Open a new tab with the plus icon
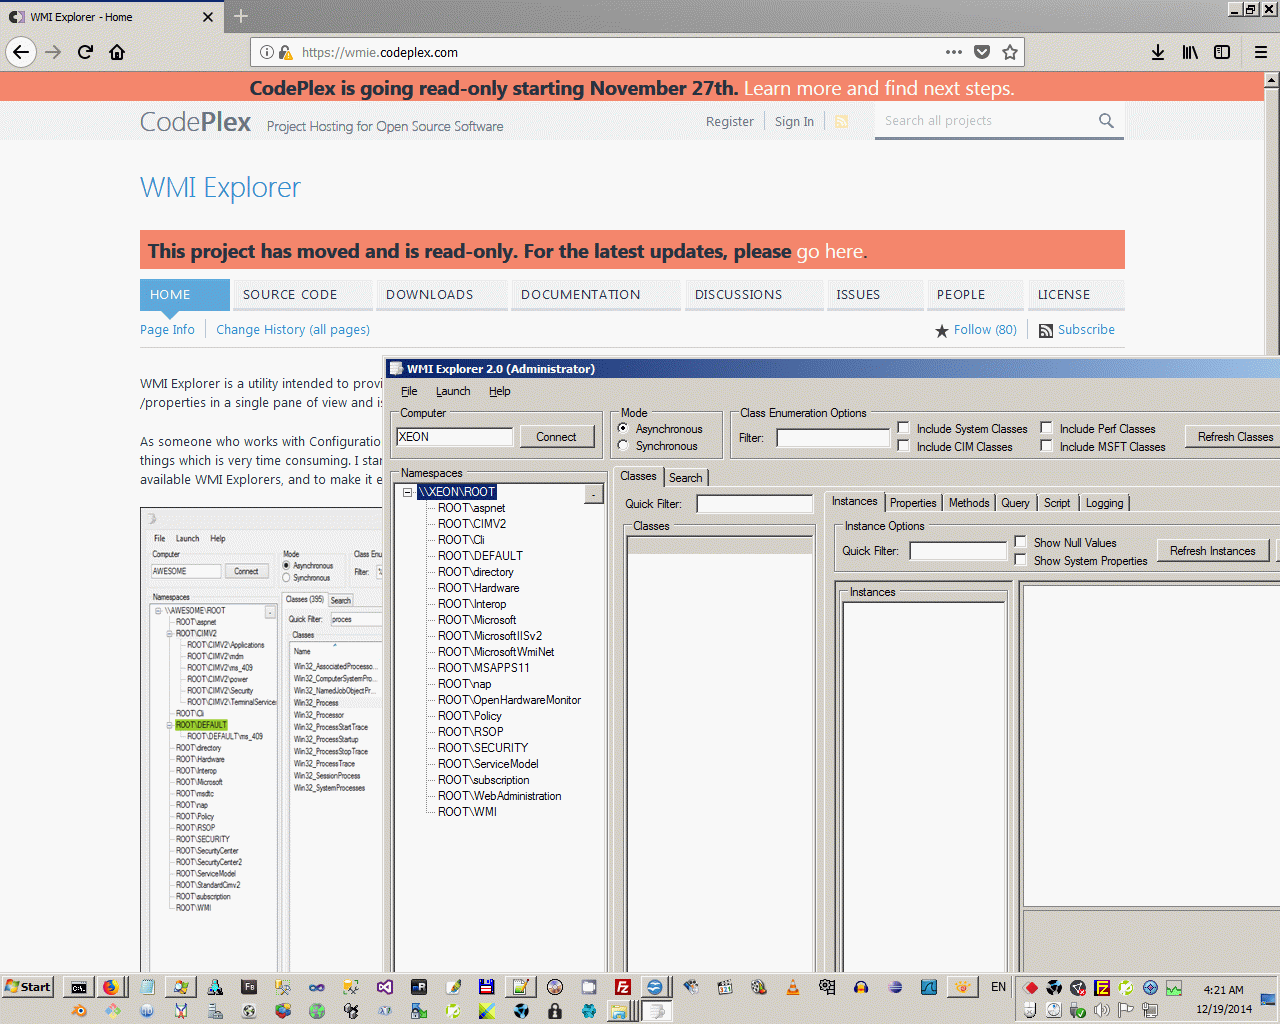Viewport: 1280px width, 1024px height. (240, 16)
